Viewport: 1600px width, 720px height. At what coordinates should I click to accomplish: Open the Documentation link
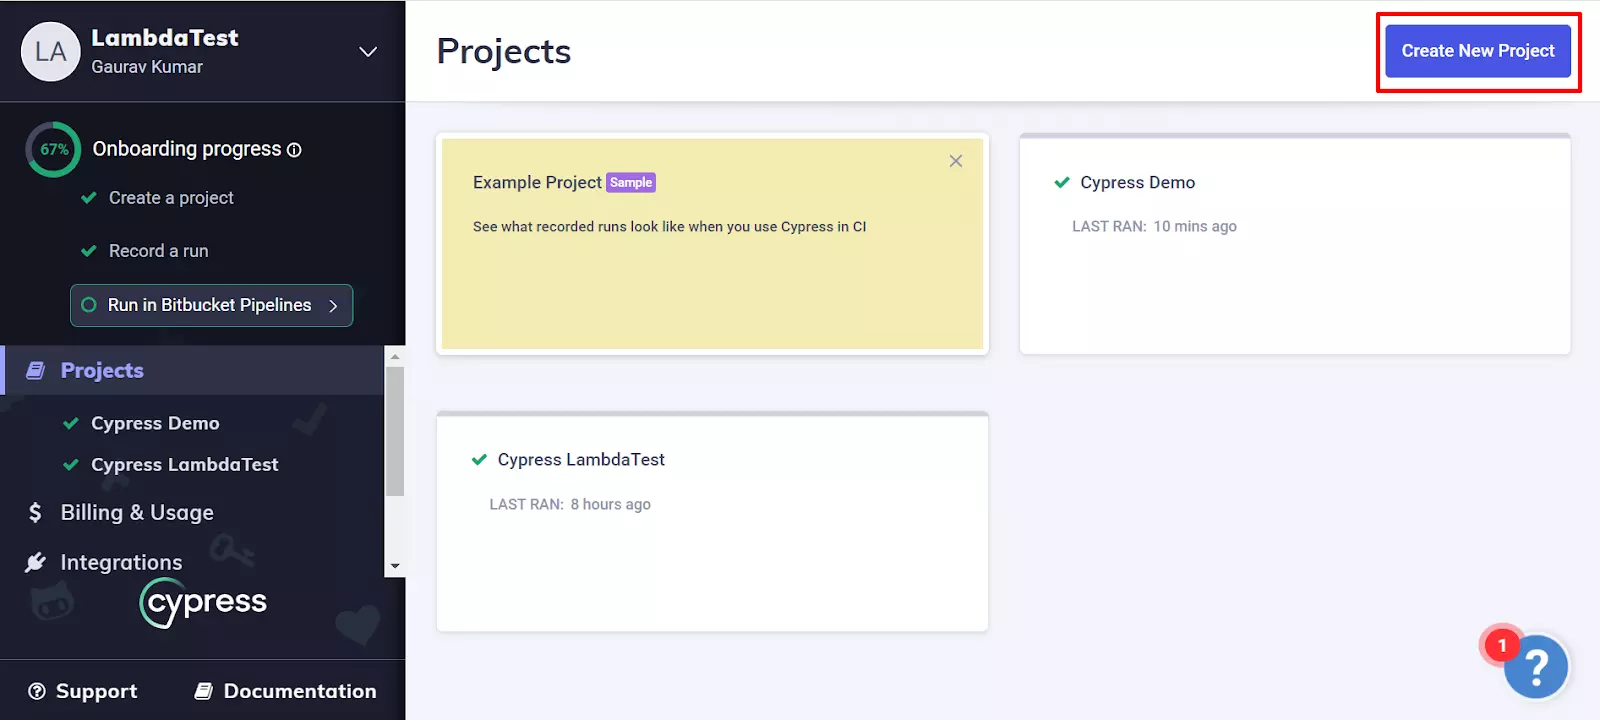pyautogui.click(x=286, y=691)
